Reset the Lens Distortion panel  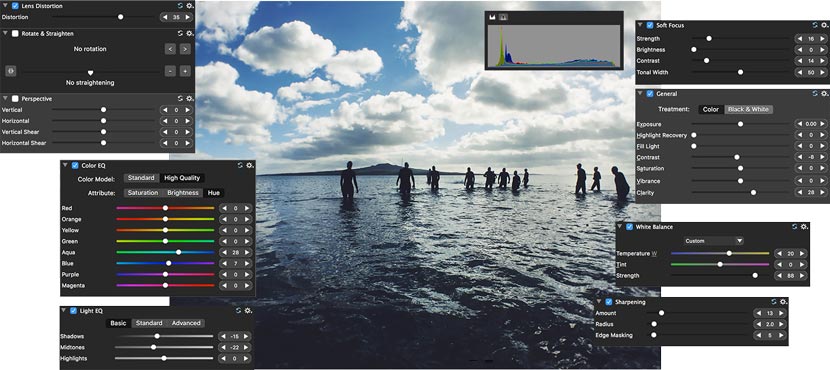click(x=181, y=6)
